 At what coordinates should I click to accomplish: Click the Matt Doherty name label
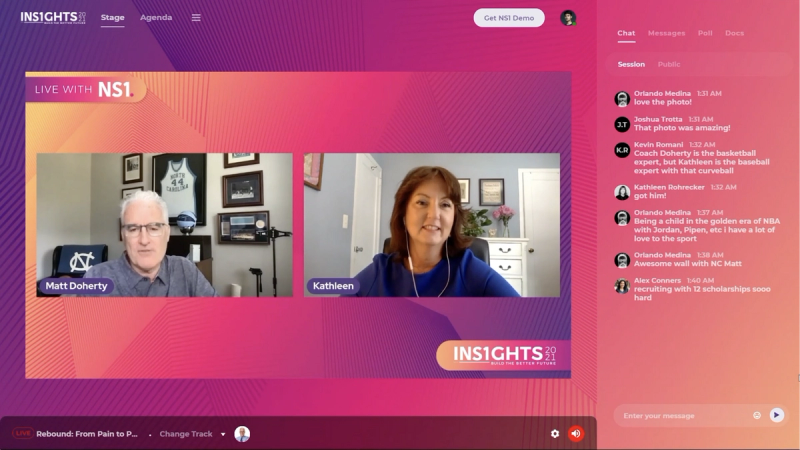point(77,286)
